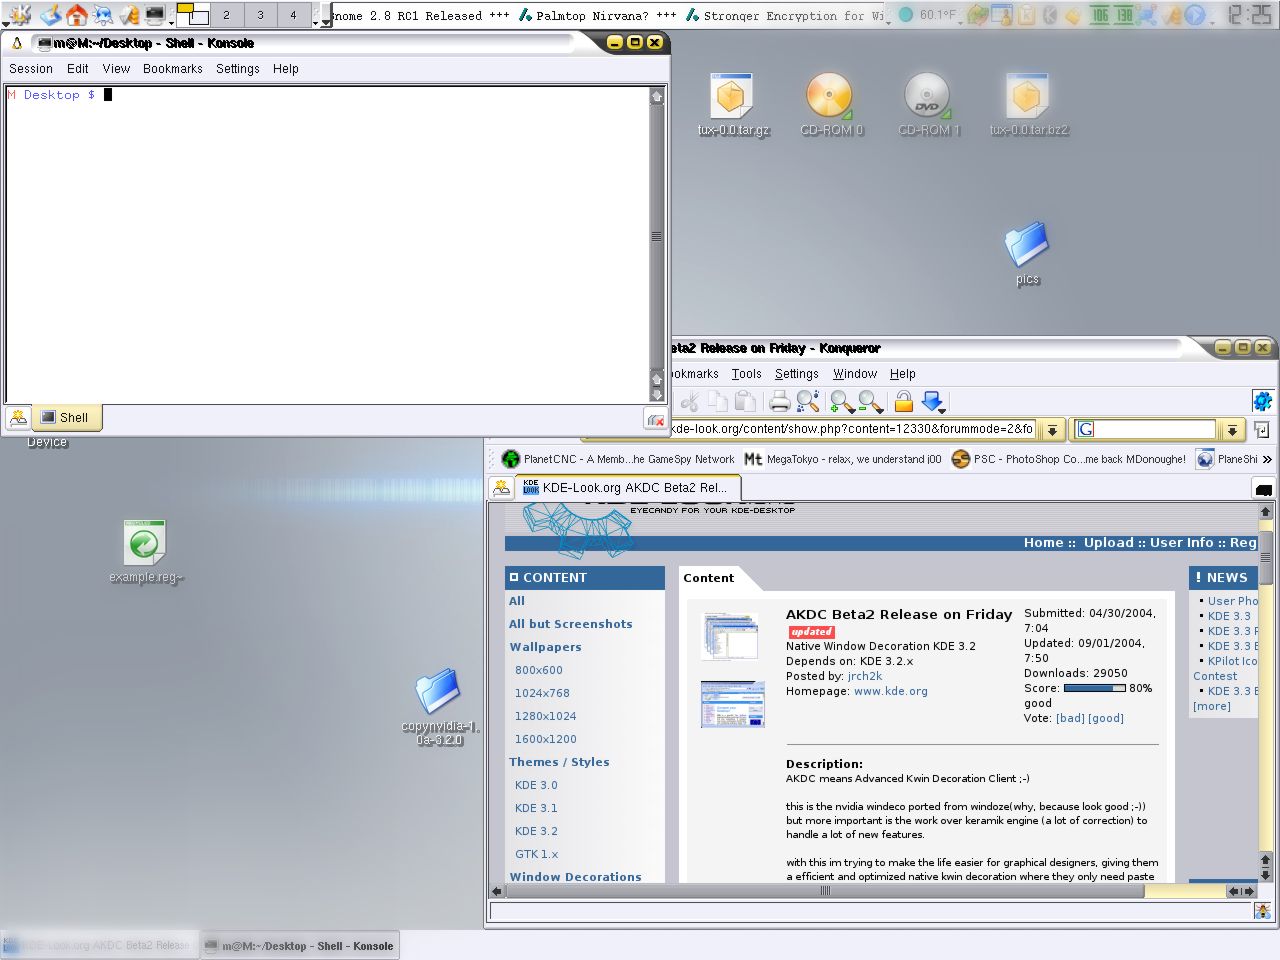Select the pics folder on desktop
1280x960 pixels.
[x=1027, y=254]
